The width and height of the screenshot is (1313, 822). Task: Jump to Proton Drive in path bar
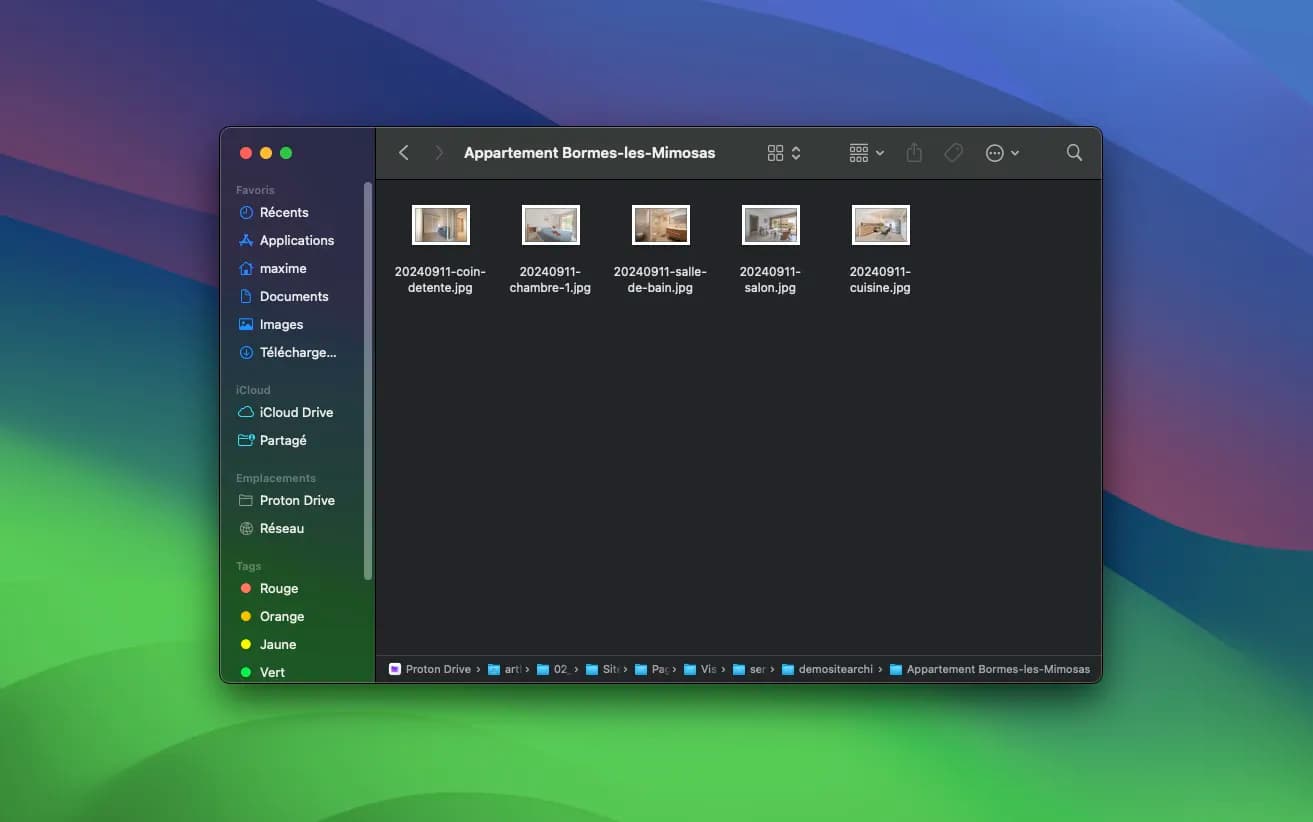pyautogui.click(x=437, y=669)
